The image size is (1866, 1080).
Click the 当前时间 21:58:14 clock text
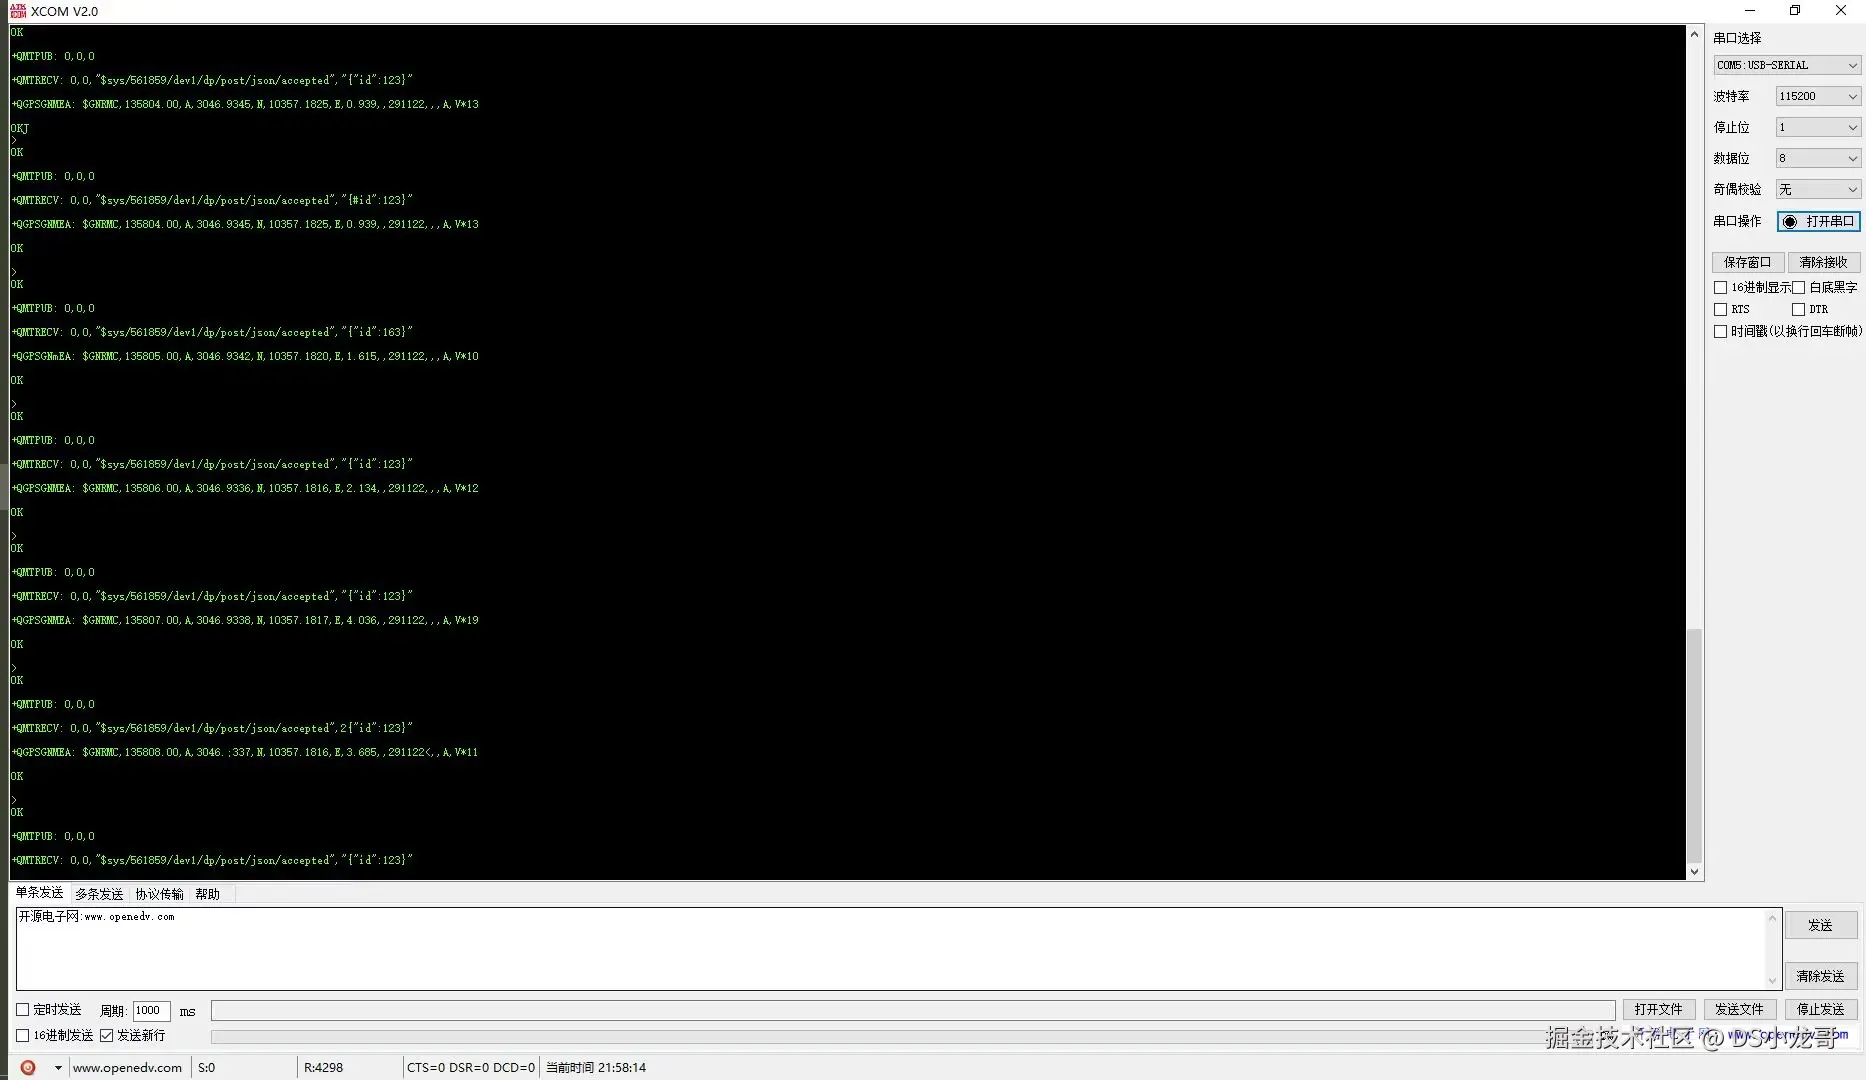(596, 1068)
